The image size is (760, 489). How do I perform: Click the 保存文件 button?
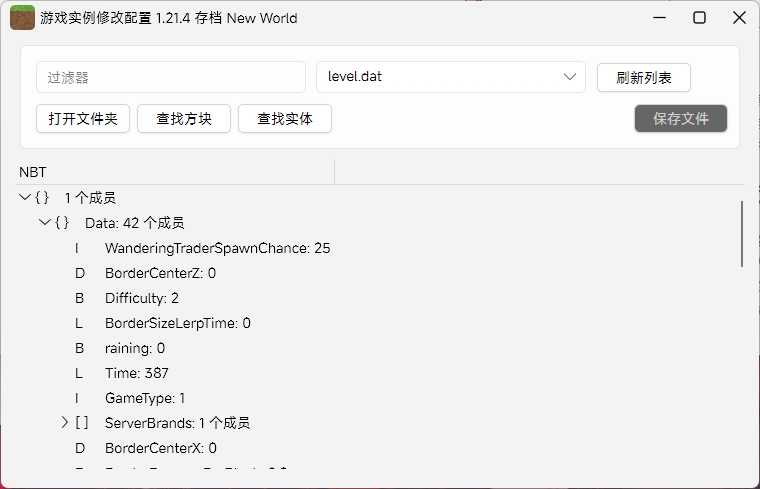click(x=681, y=118)
